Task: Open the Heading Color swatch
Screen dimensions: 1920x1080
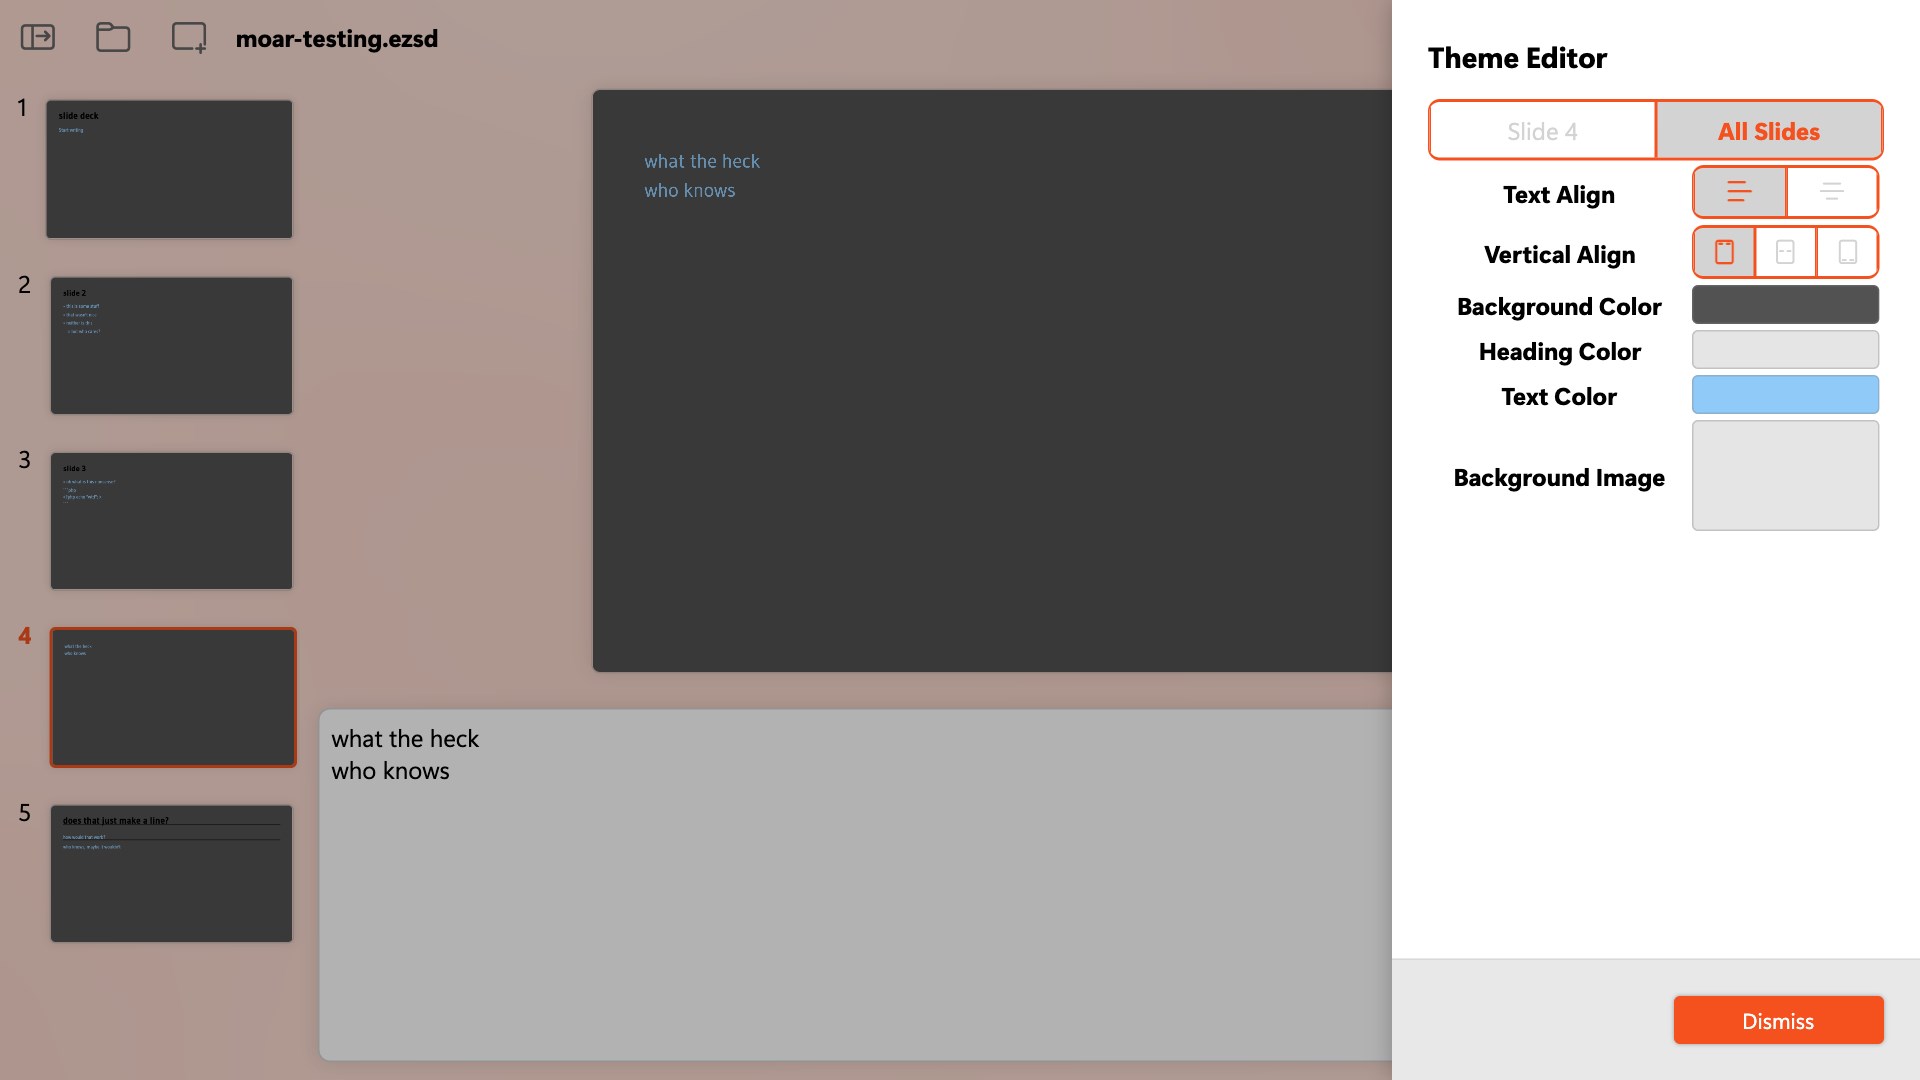Action: click(x=1785, y=350)
